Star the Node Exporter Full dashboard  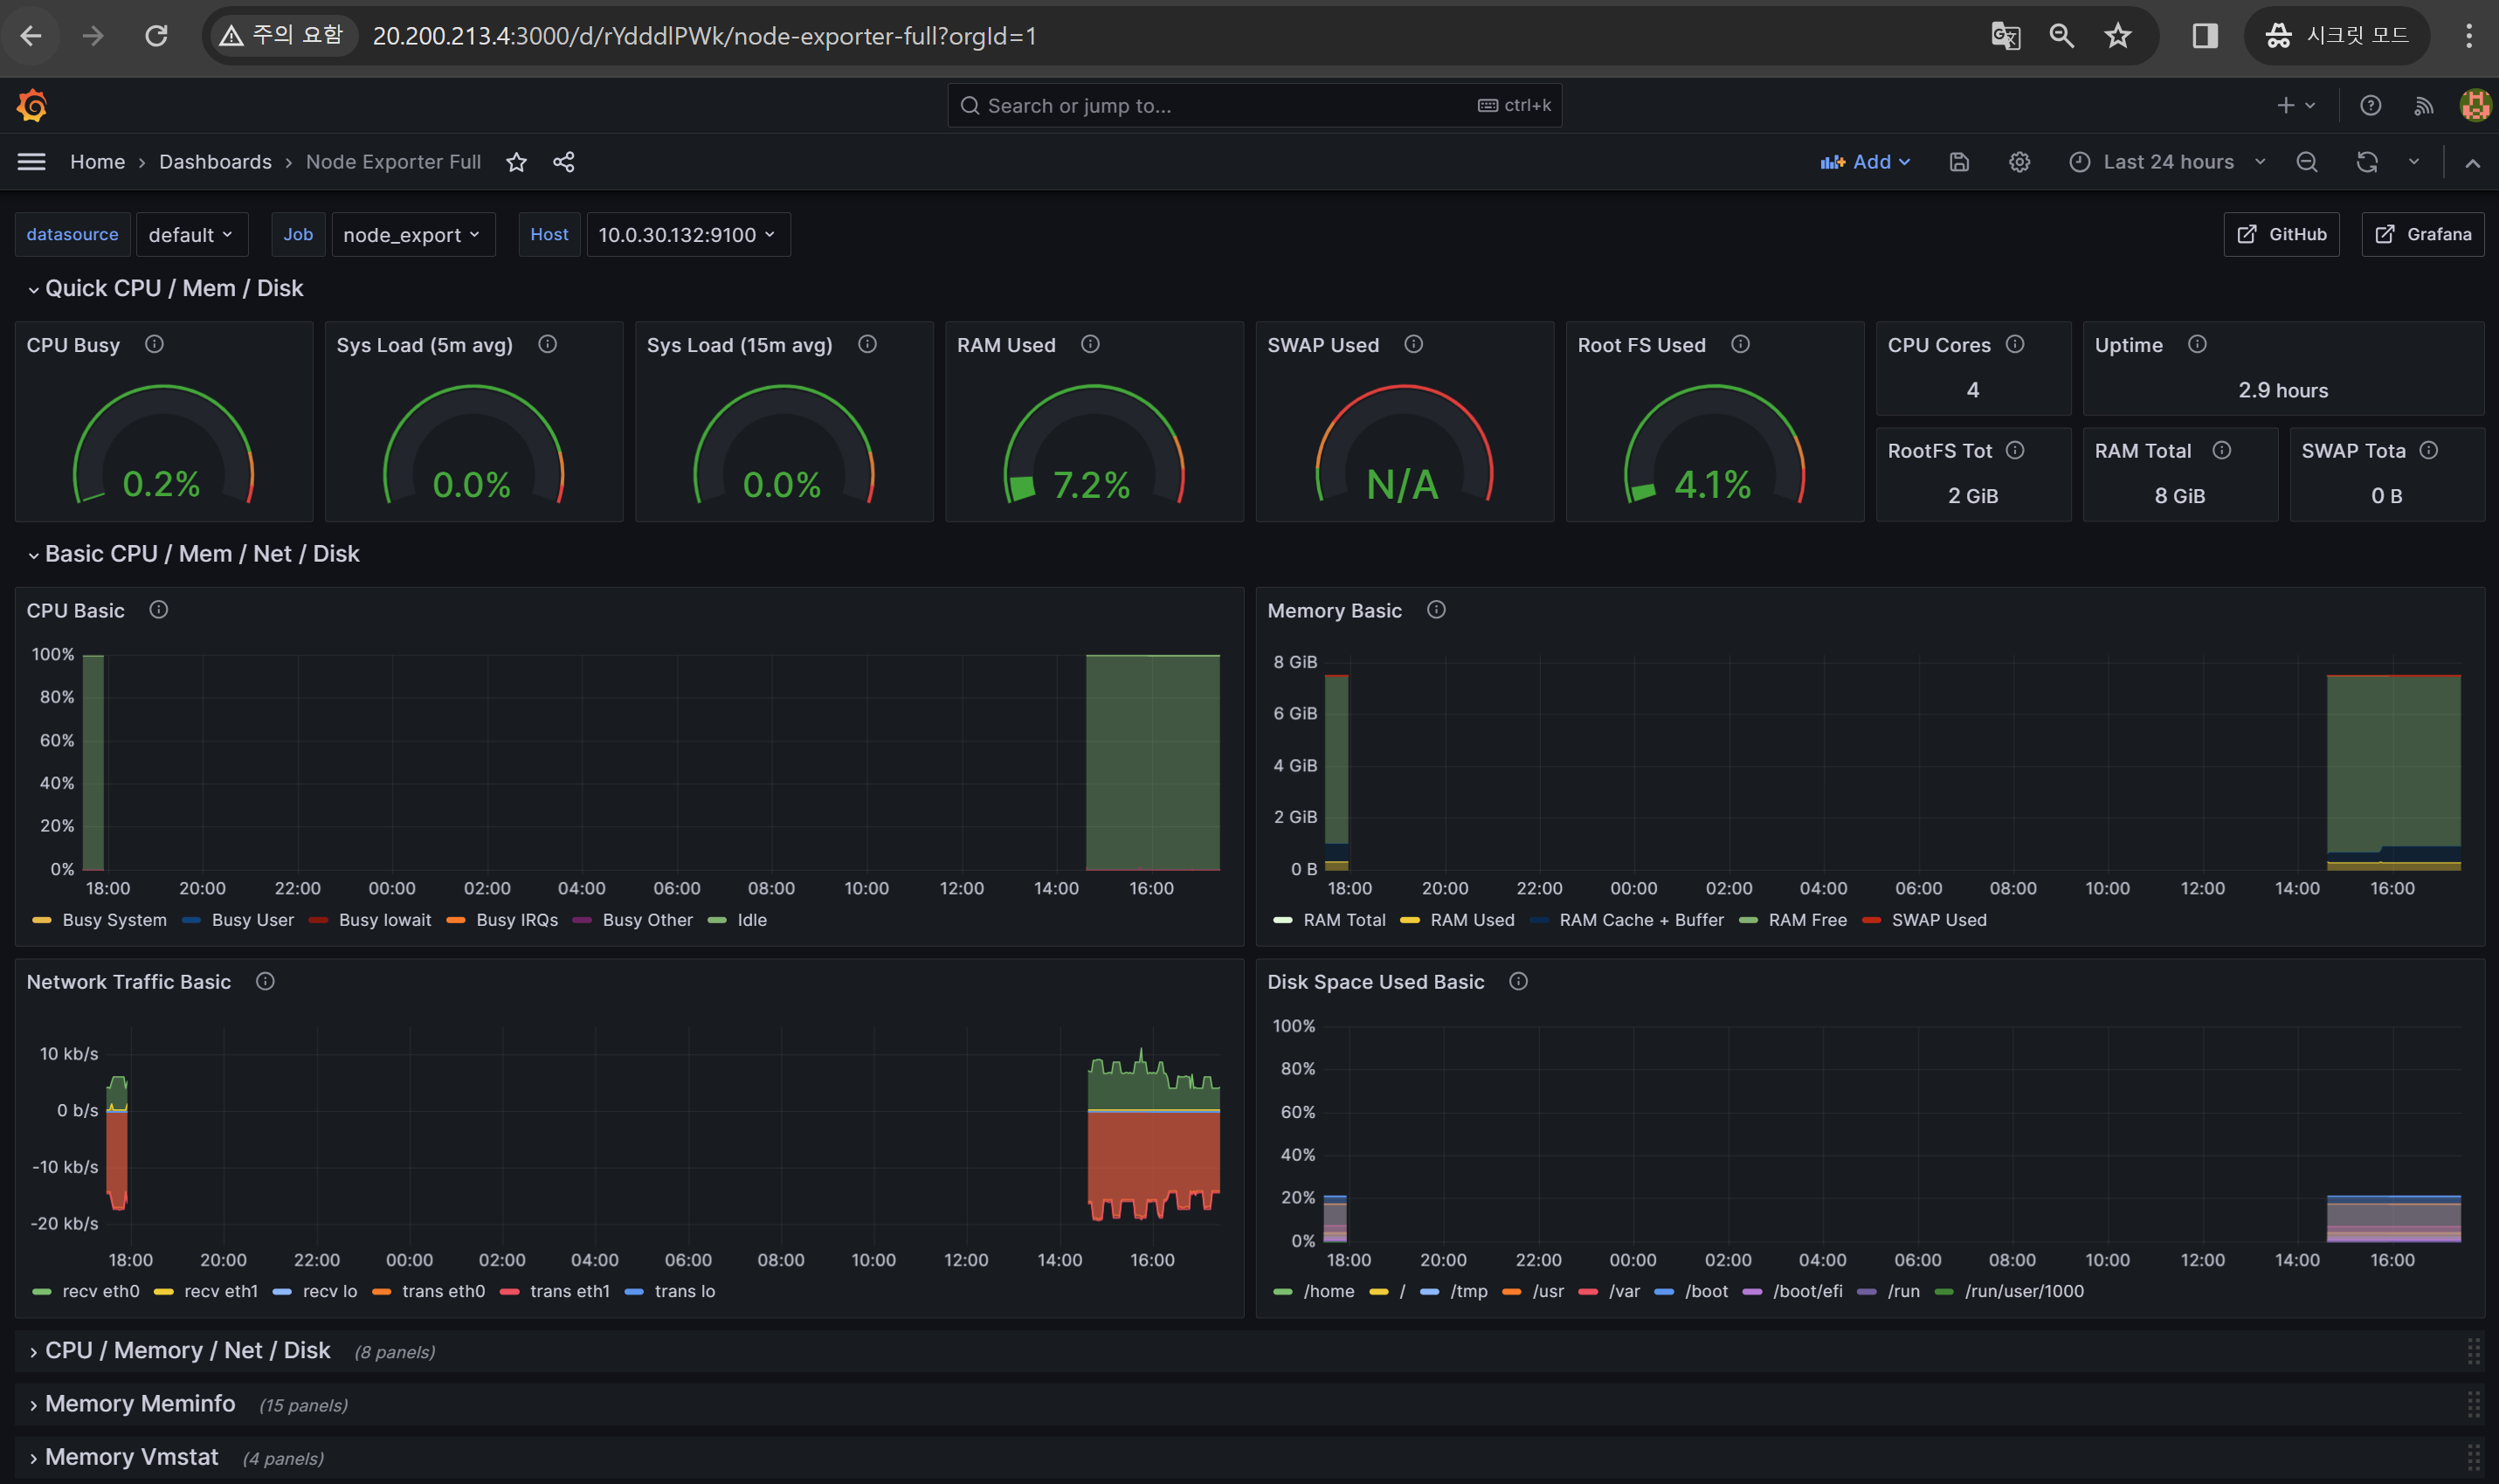point(516,162)
